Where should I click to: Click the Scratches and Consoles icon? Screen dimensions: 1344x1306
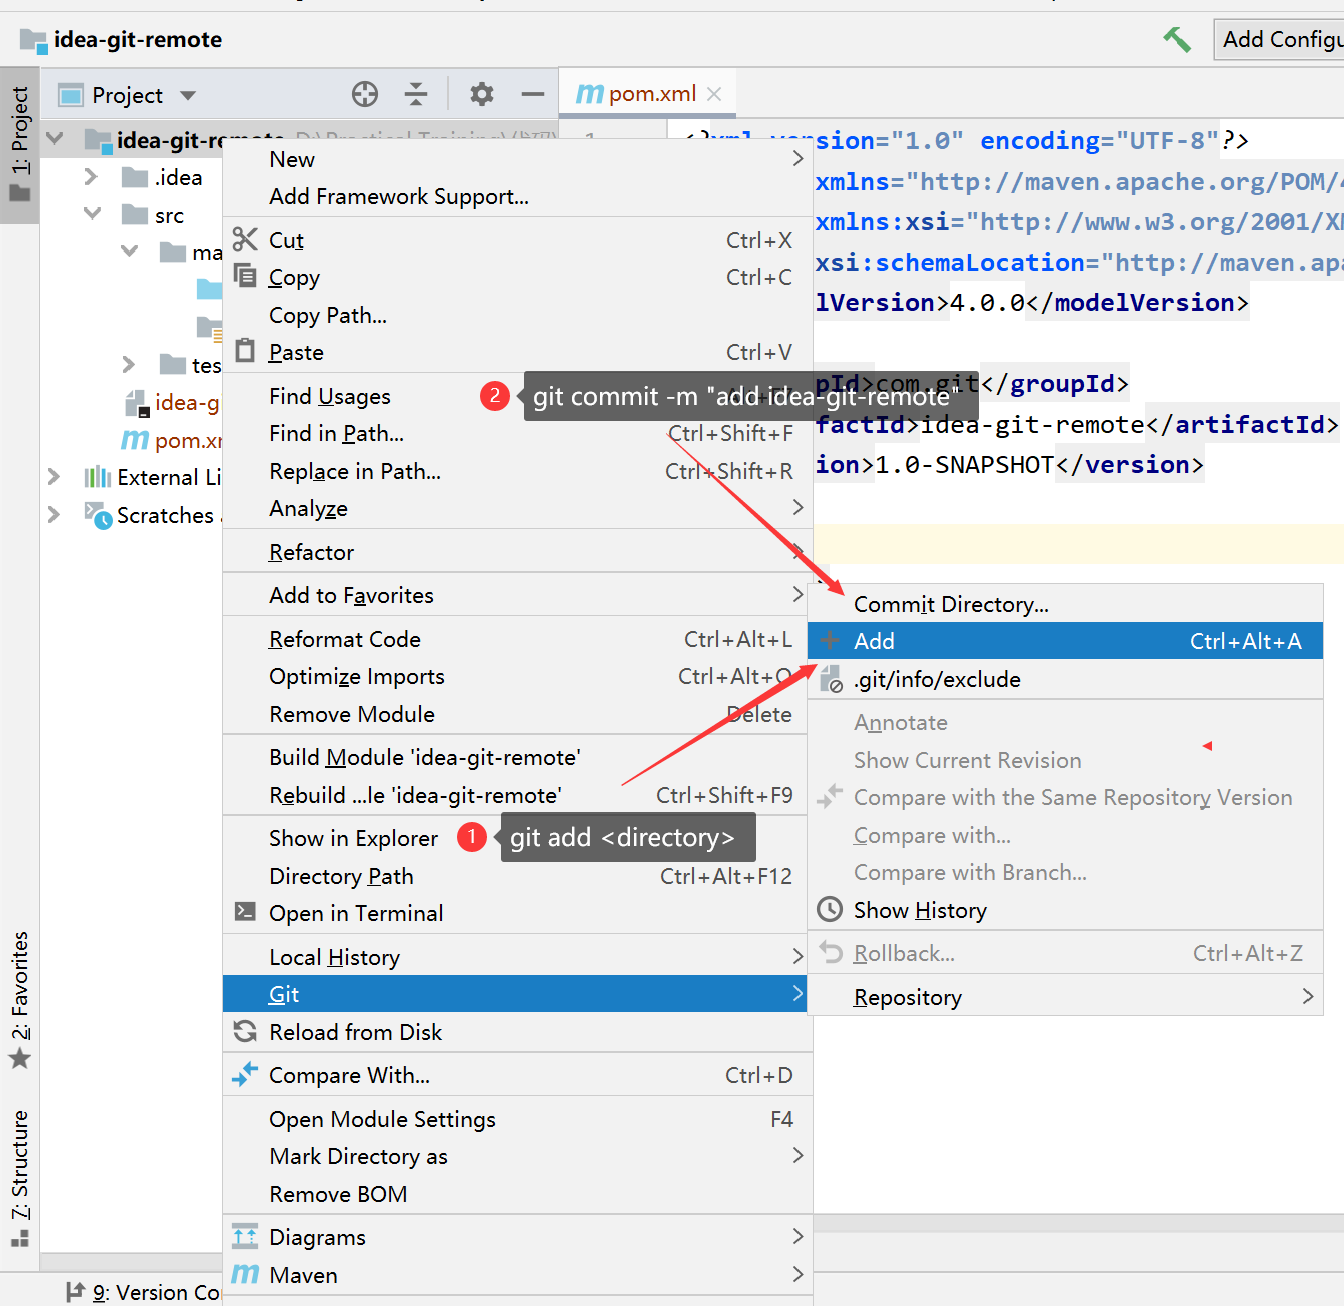[98, 516]
